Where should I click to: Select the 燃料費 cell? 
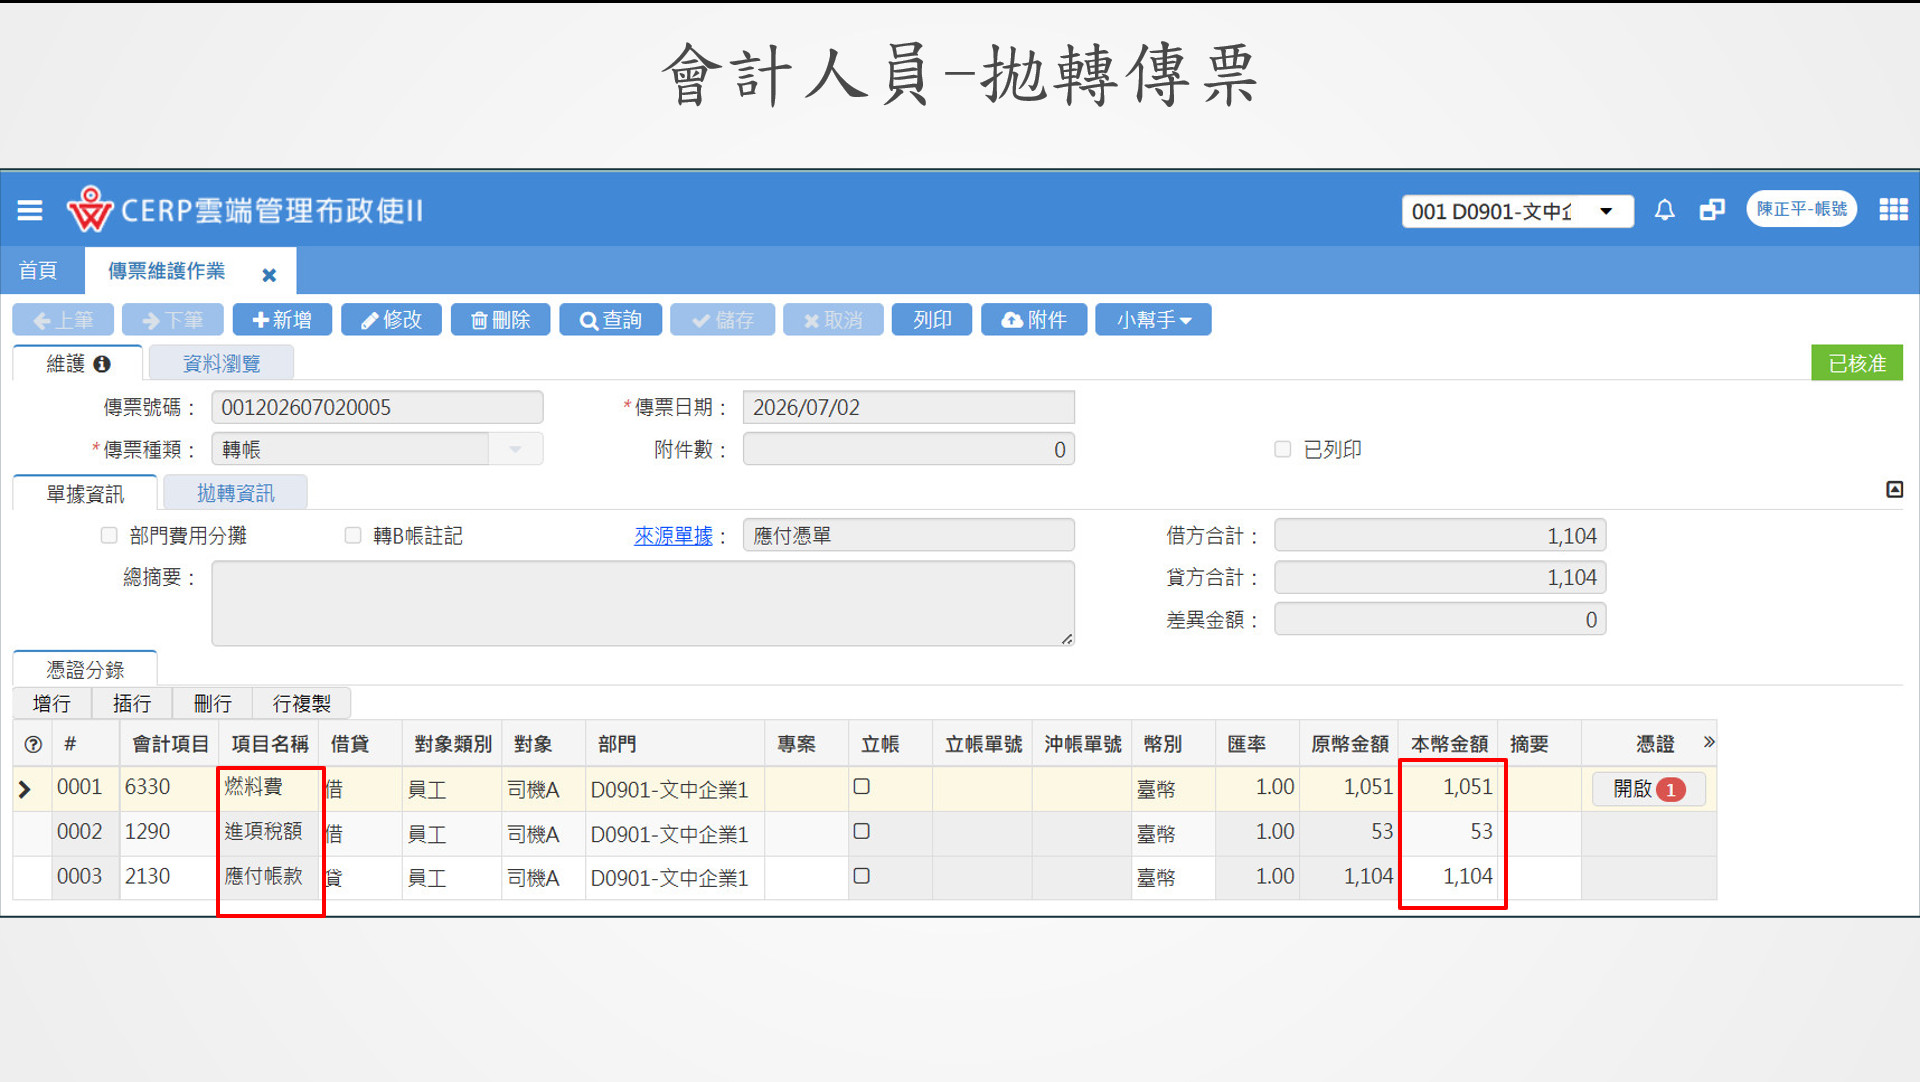click(x=270, y=787)
